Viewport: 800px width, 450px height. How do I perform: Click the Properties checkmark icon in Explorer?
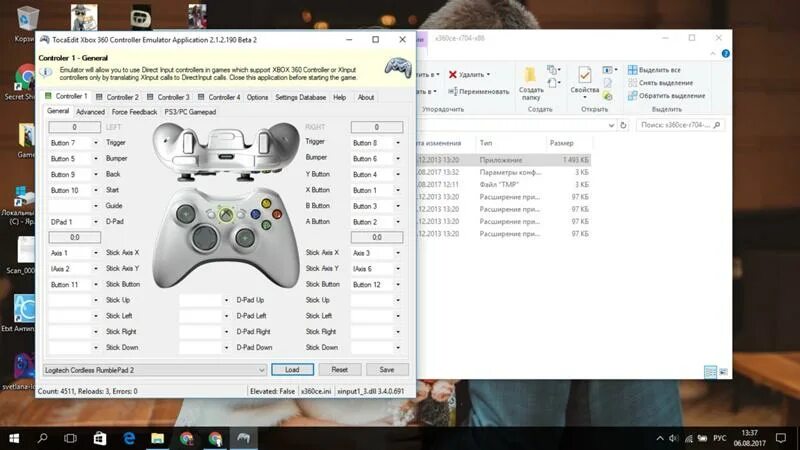pyautogui.click(x=585, y=76)
